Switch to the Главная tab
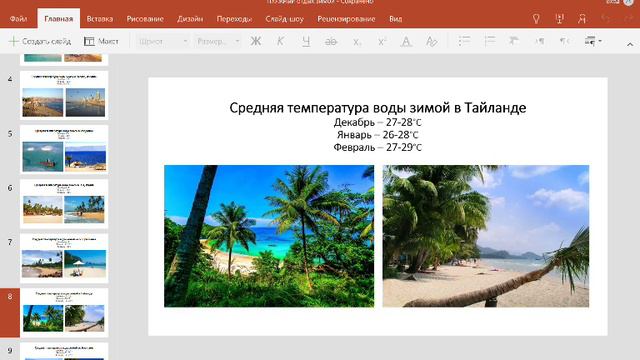The height and width of the screenshot is (360, 640). 58,19
